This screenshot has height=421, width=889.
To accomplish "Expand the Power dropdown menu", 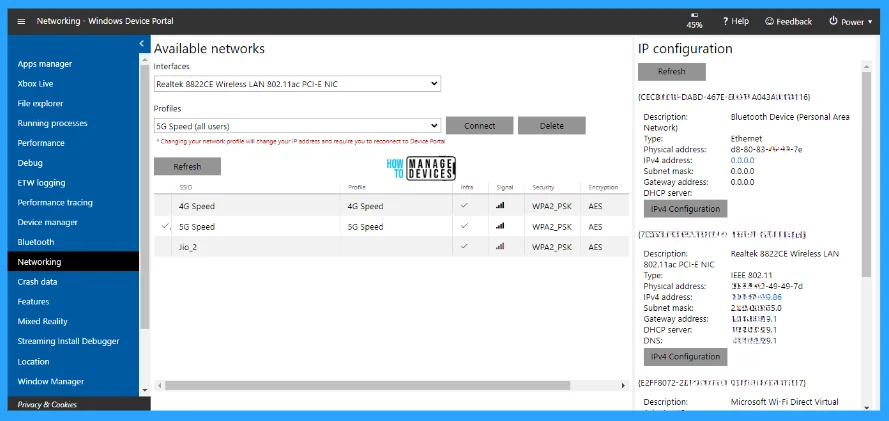I will pyautogui.click(x=850, y=22).
